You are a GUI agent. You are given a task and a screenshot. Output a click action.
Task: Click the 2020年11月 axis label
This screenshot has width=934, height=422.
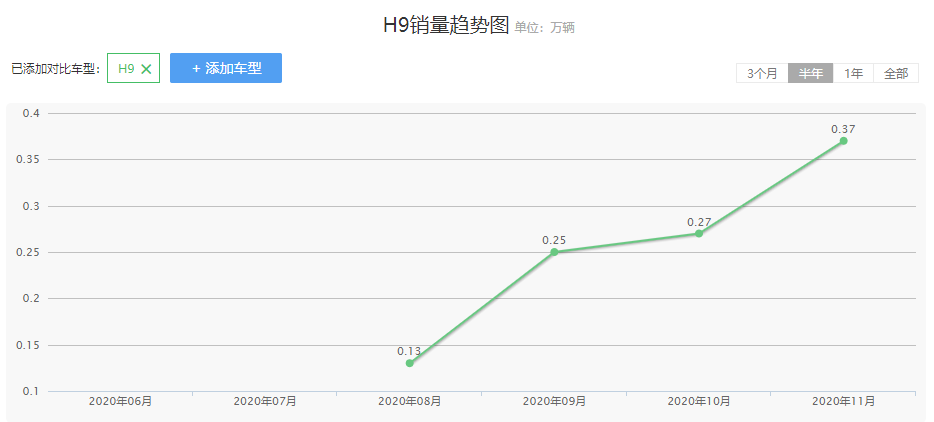click(x=843, y=401)
